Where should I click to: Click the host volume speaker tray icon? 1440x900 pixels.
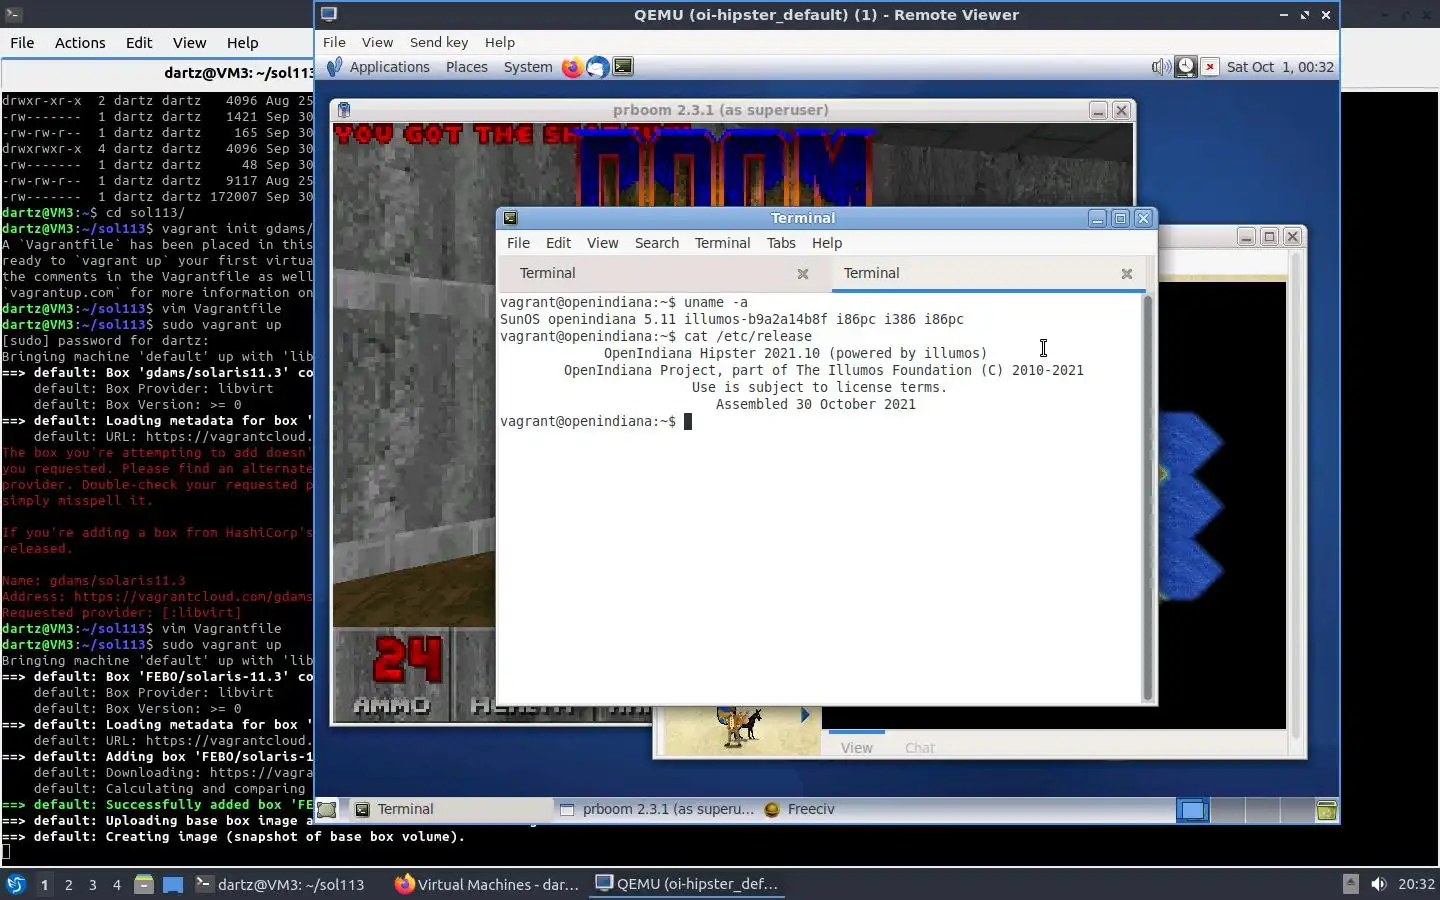point(1378,884)
